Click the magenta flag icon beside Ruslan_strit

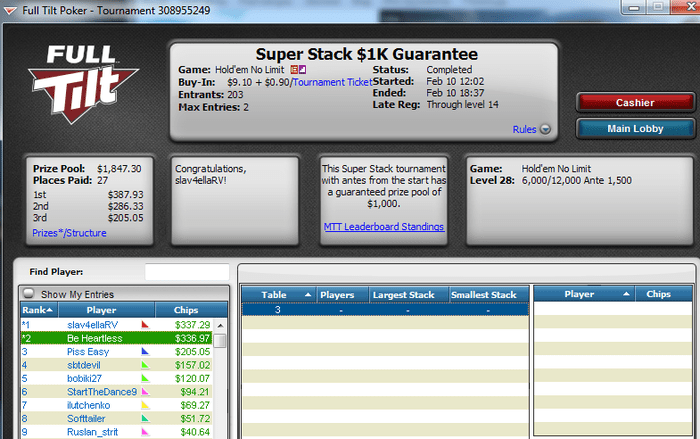[145, 432]
